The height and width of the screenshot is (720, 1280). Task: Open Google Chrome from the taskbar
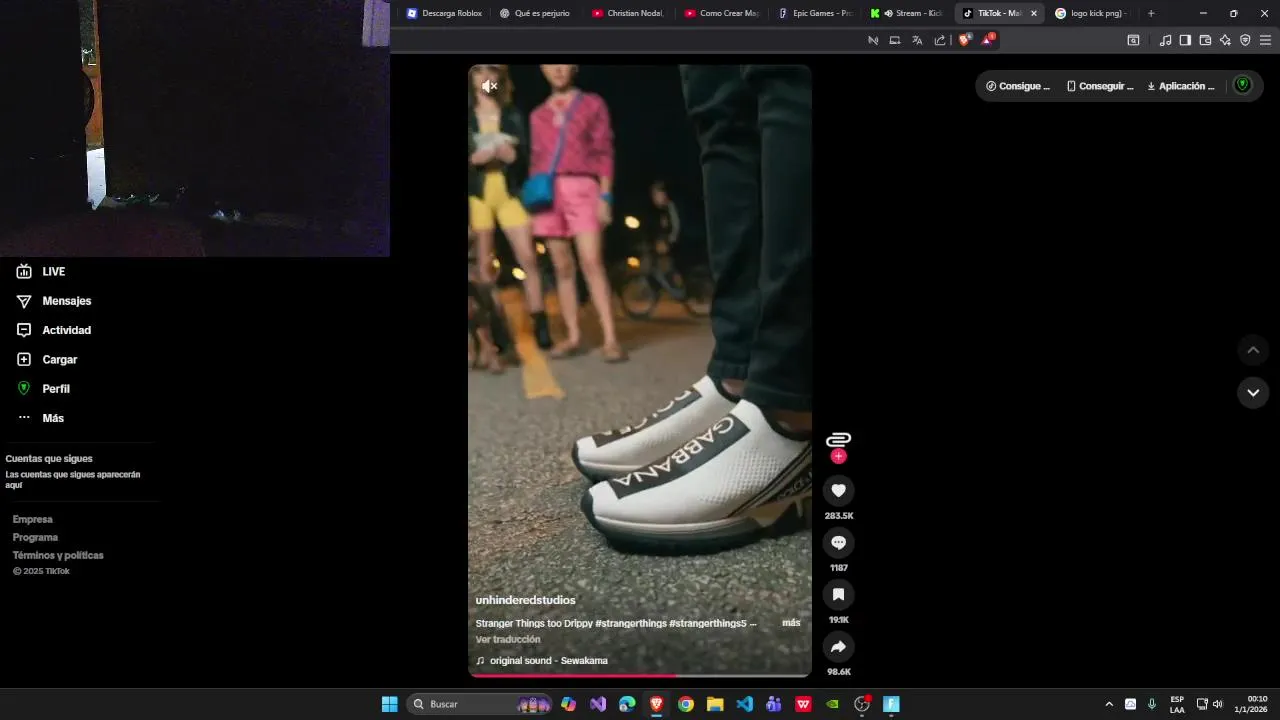tap(685, 704)
